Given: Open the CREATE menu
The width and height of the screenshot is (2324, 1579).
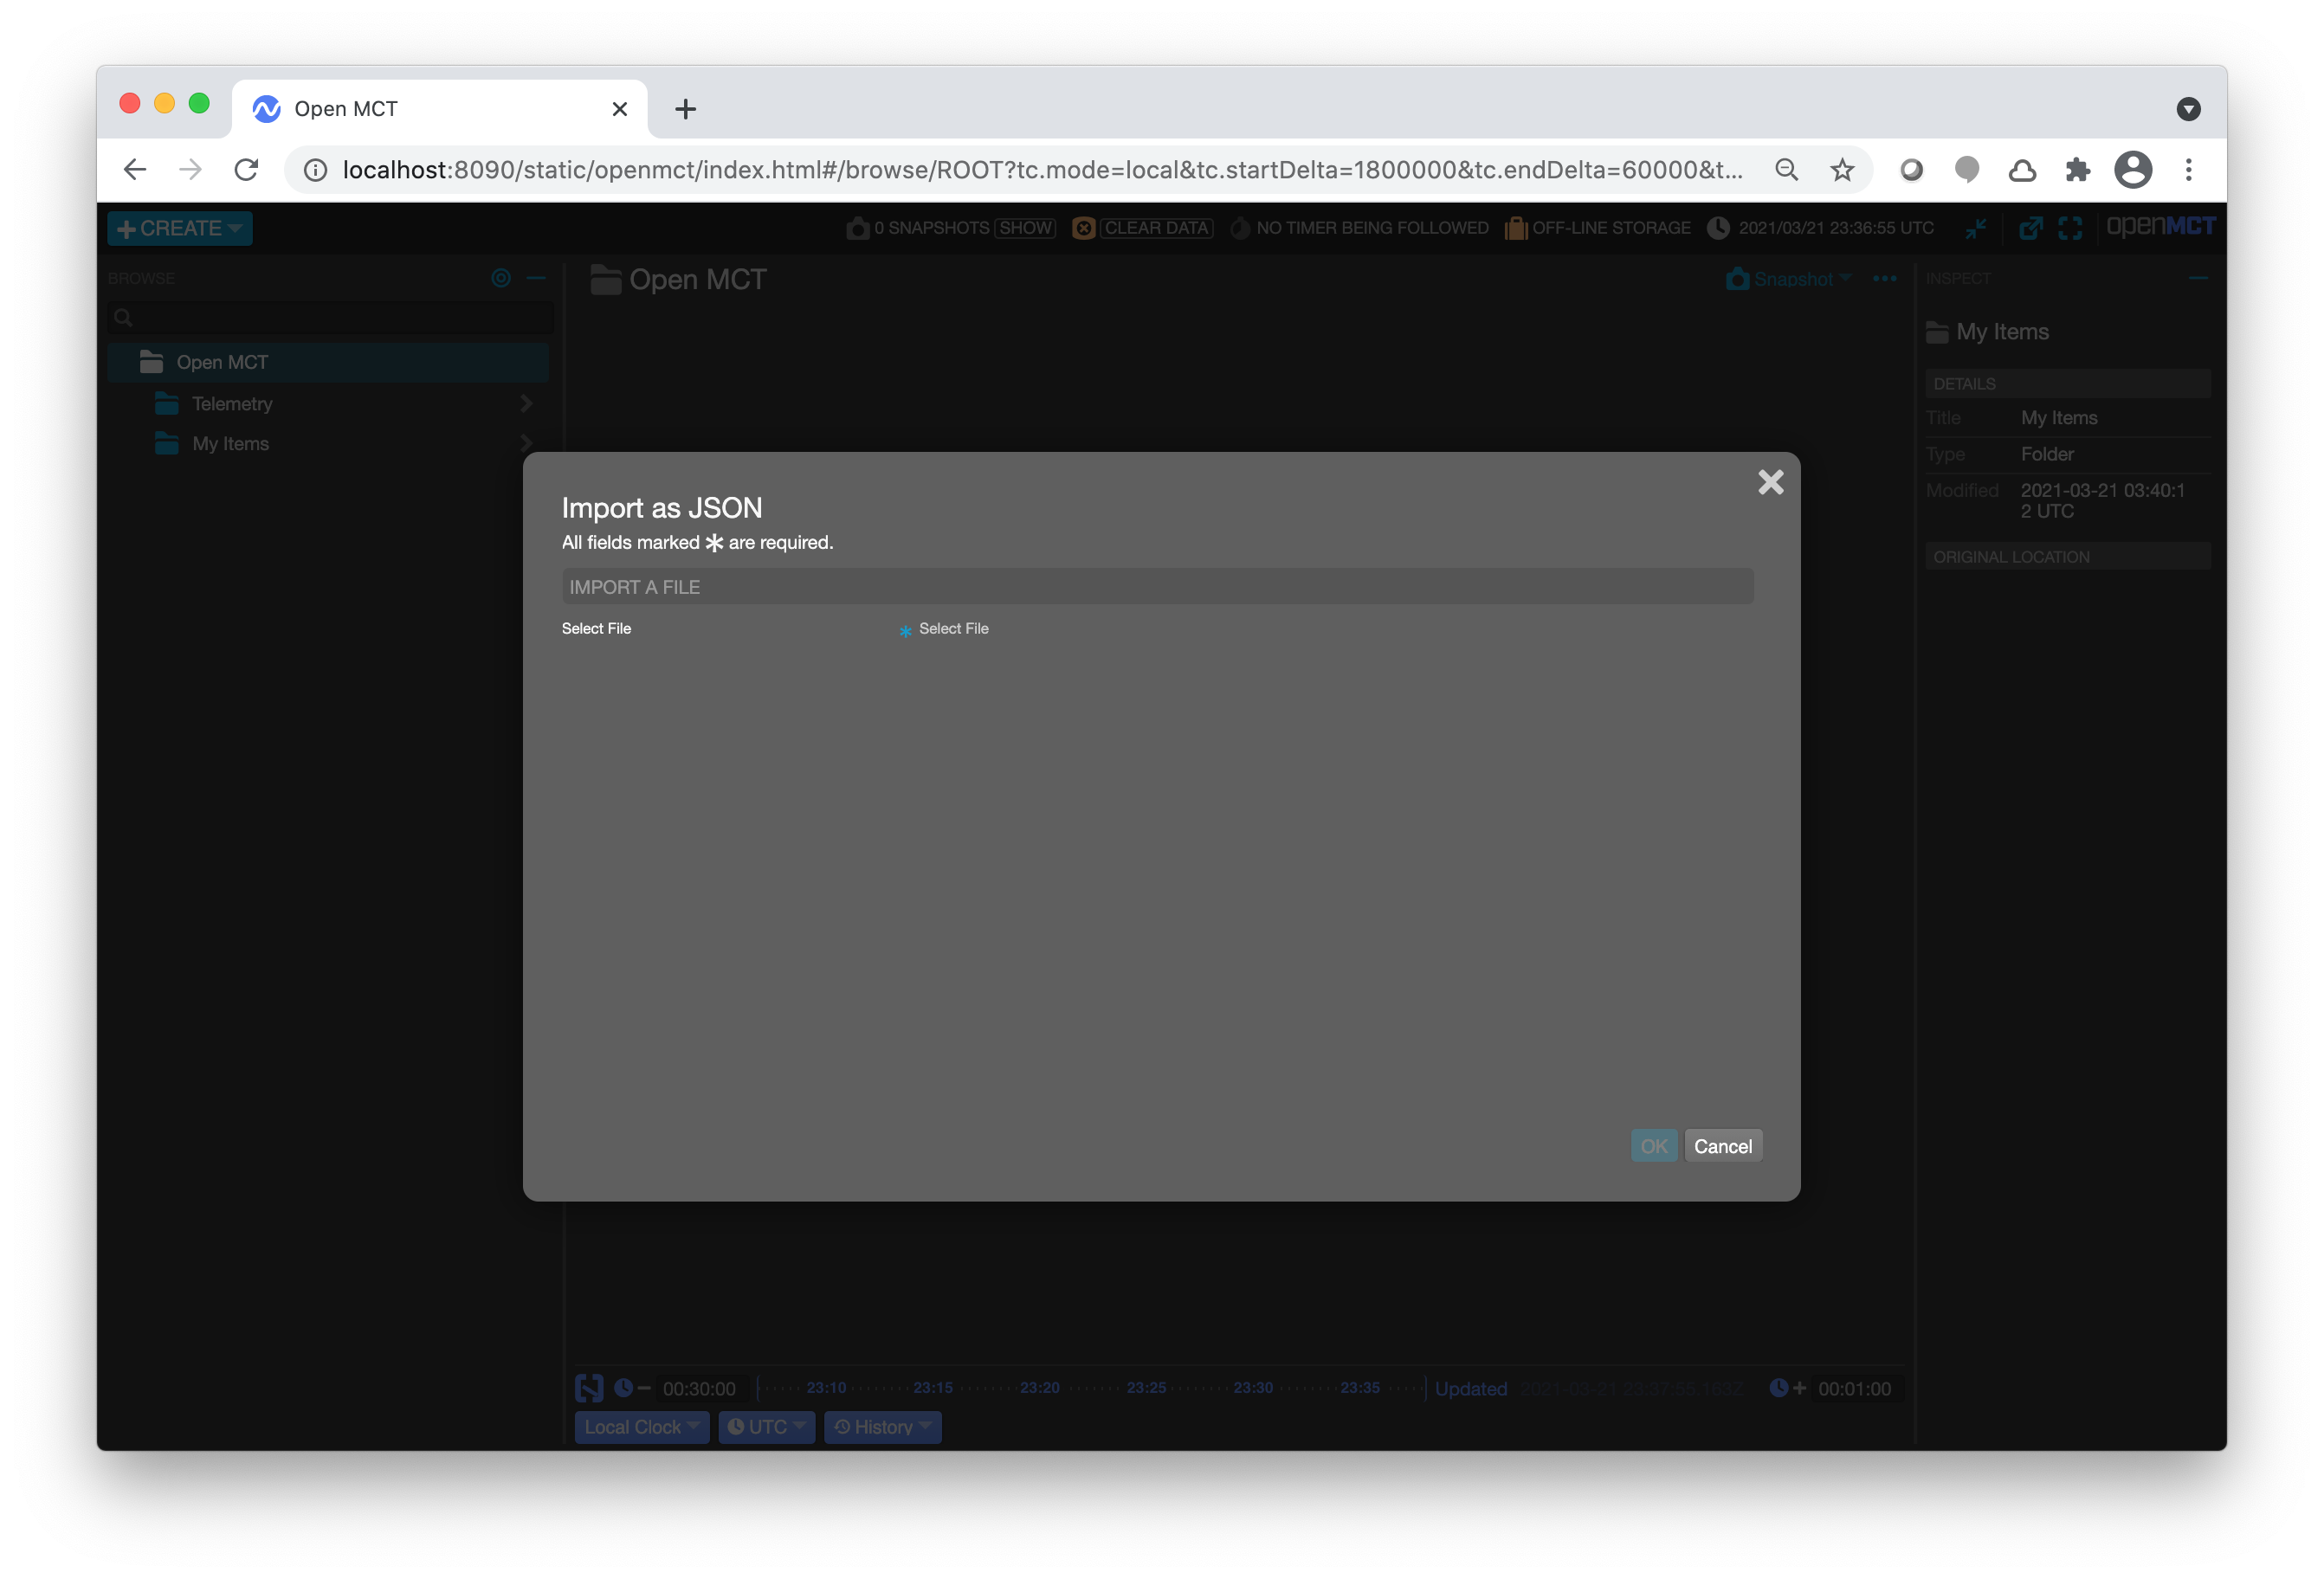Looking at the screenshot, I should pos(179,228).
